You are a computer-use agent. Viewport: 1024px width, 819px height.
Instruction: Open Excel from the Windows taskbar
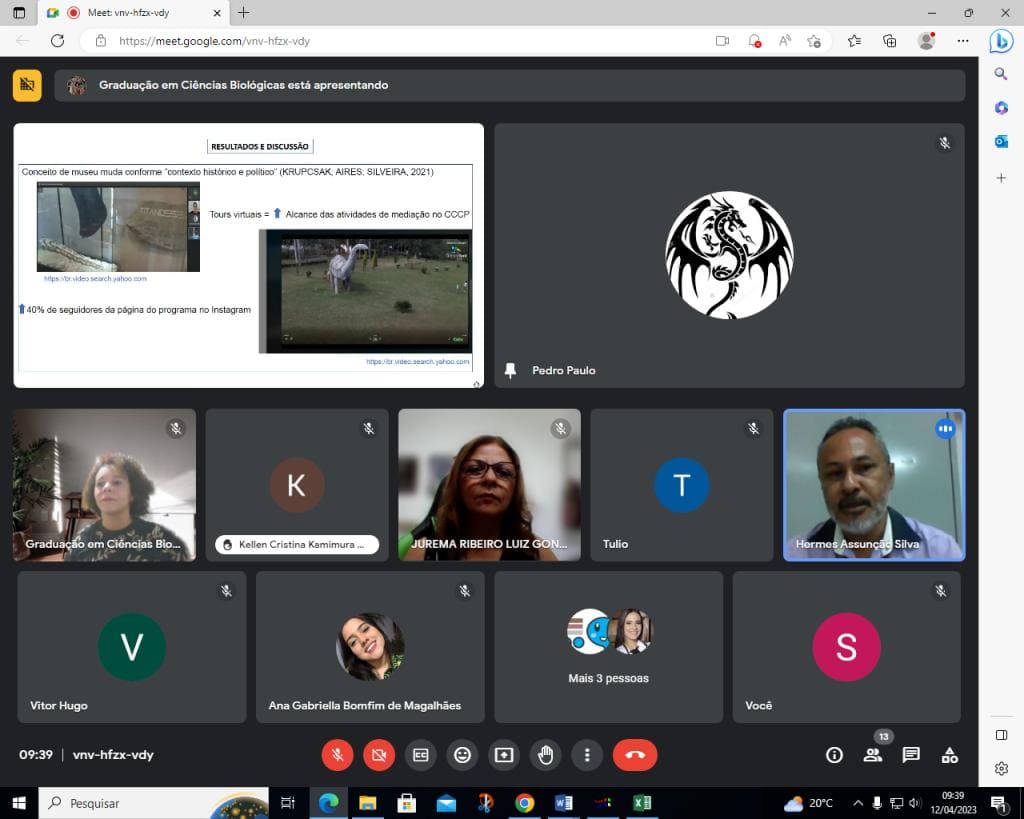pyautogui.click(x=642, y=803)
